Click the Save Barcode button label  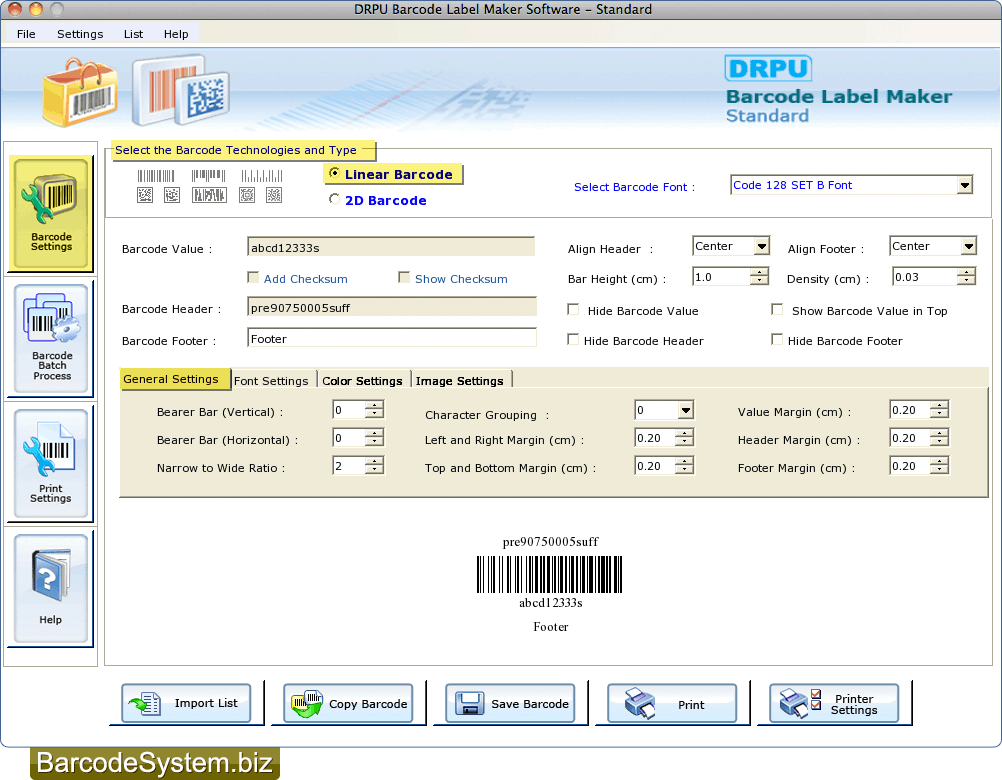click(530, 704)
